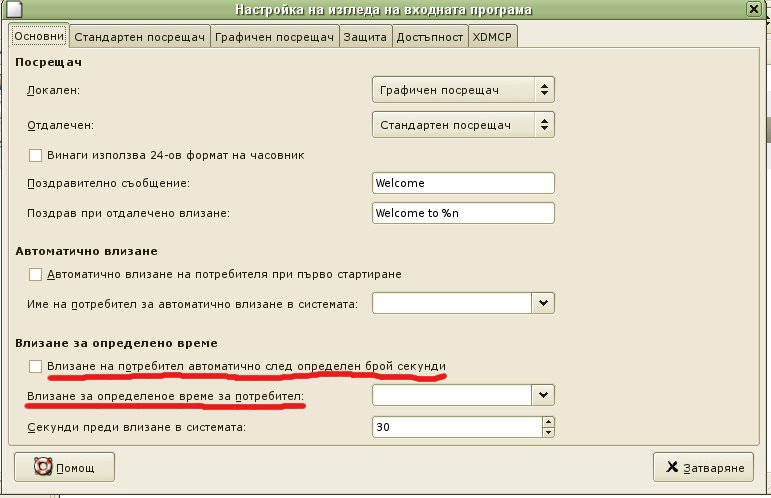This screenshot has height=498, width=771.
Task: Click the remote greeting 'Welcome to %n' field
Action: coord(462,213)
